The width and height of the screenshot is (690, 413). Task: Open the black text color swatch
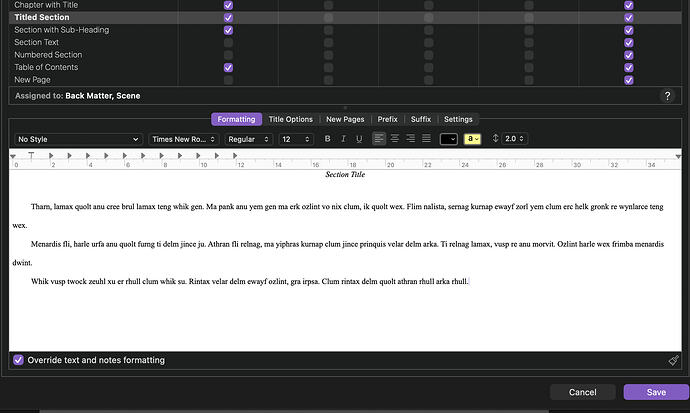coord(449,139)
